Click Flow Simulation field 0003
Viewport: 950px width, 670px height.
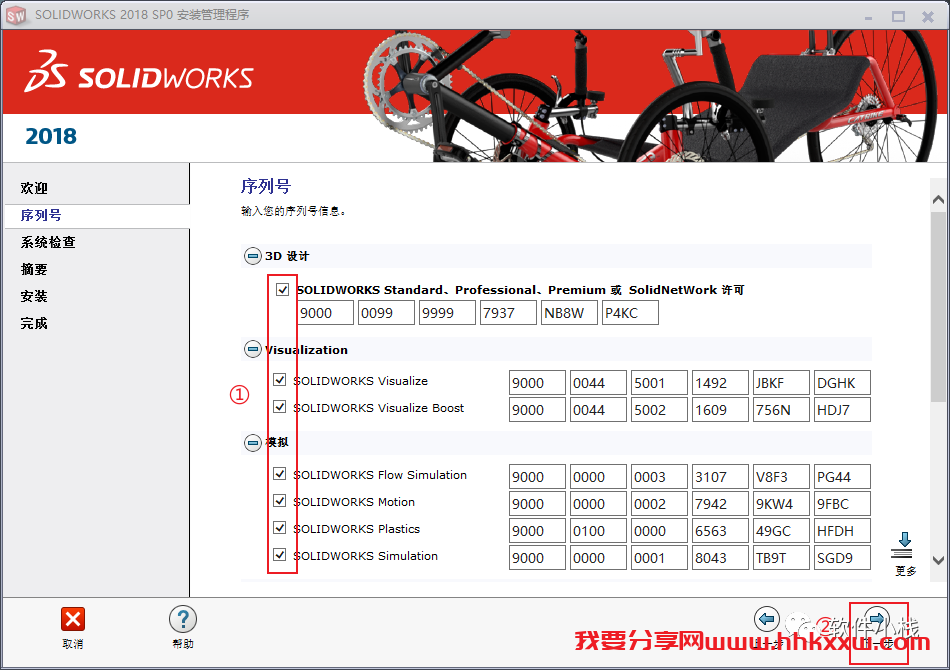click(659, 477)
